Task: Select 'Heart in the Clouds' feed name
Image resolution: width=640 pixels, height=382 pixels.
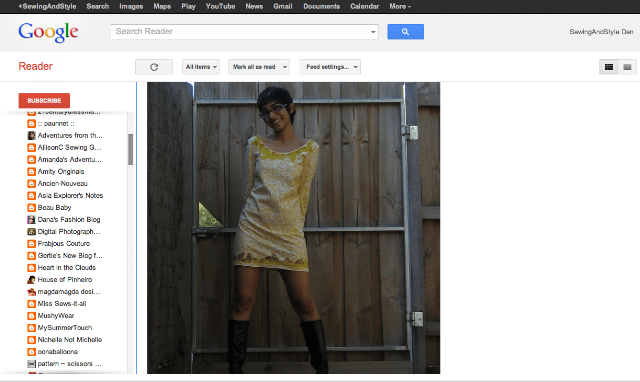Action: [67, 268]
